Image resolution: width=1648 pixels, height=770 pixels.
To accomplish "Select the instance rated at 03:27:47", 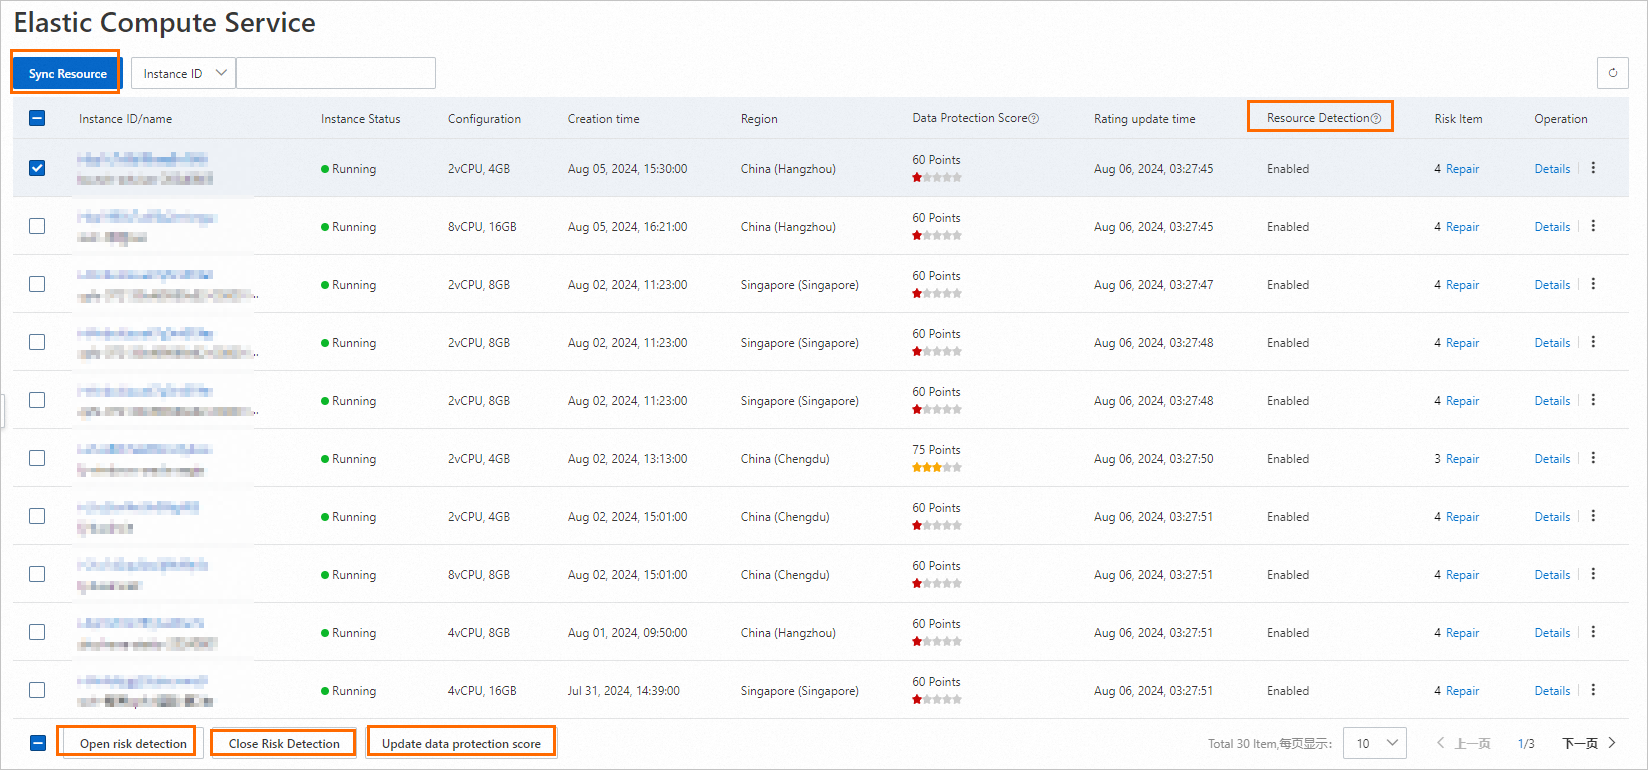I will pyautogui.click(x=37, y=284).
